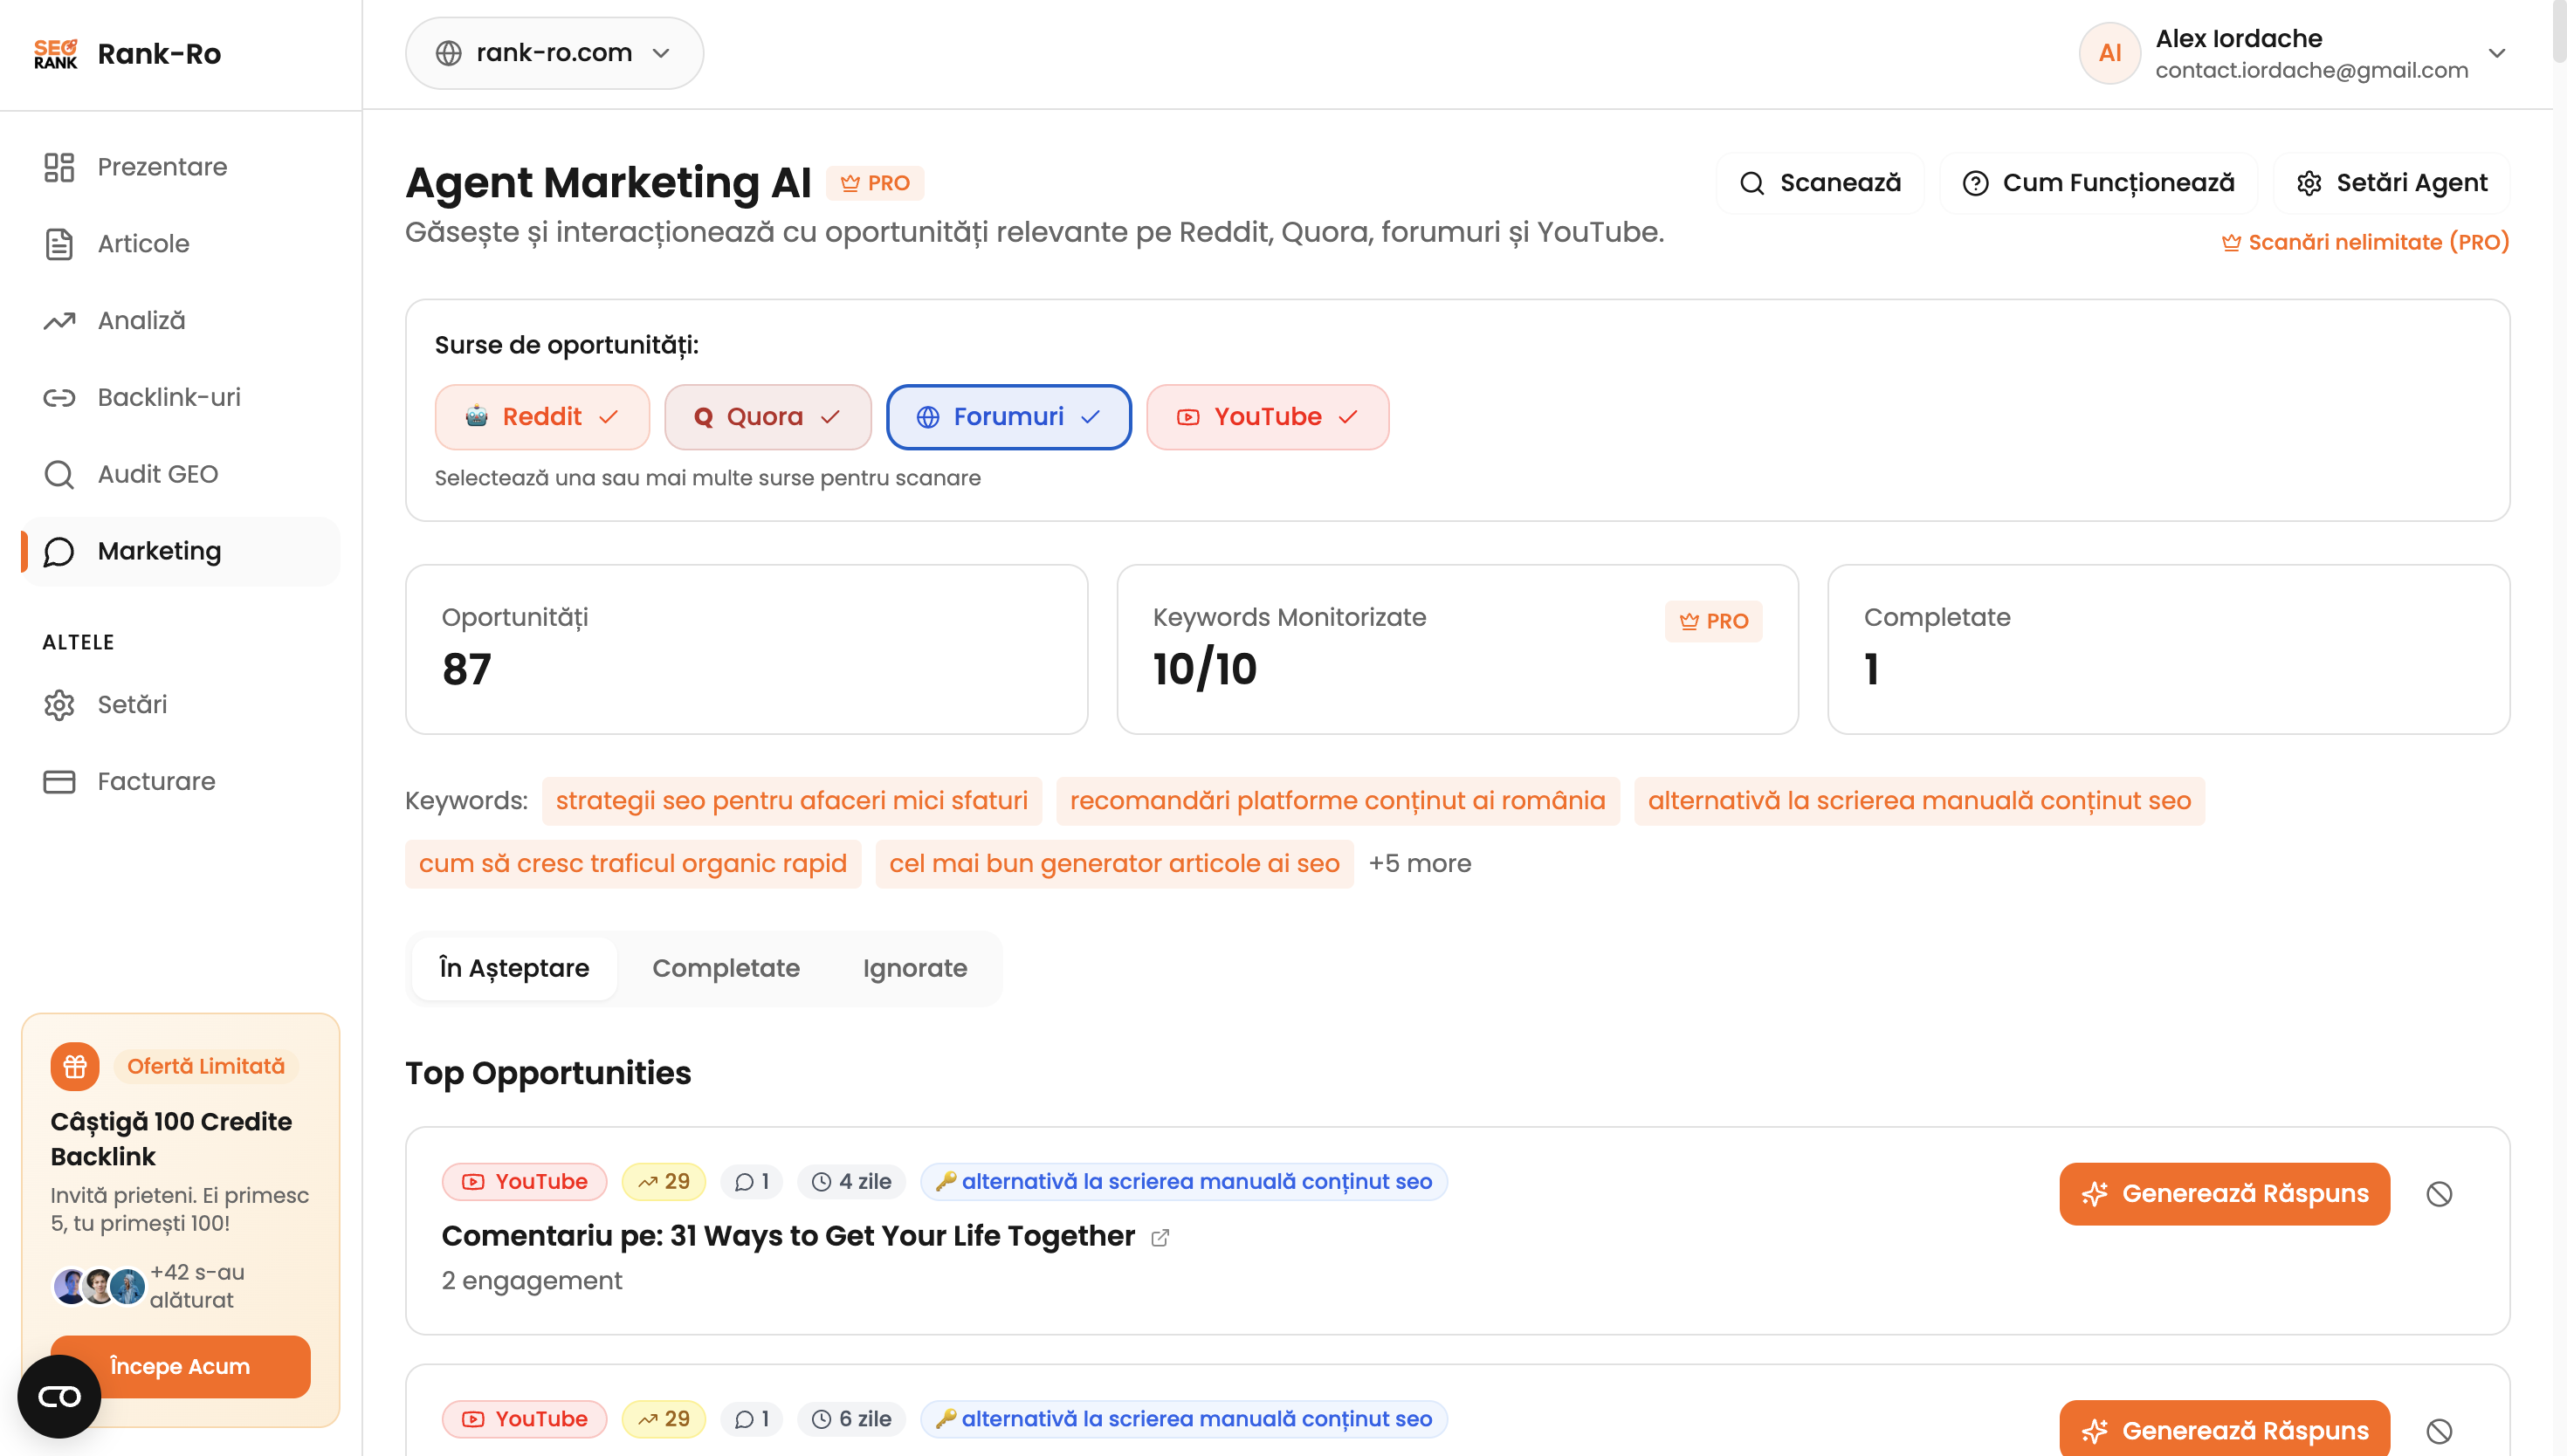The height and width of the screenshot is (1456, 2567).
Task: Toggle the Reddit source chip
Action: click(x=542, y=417)
